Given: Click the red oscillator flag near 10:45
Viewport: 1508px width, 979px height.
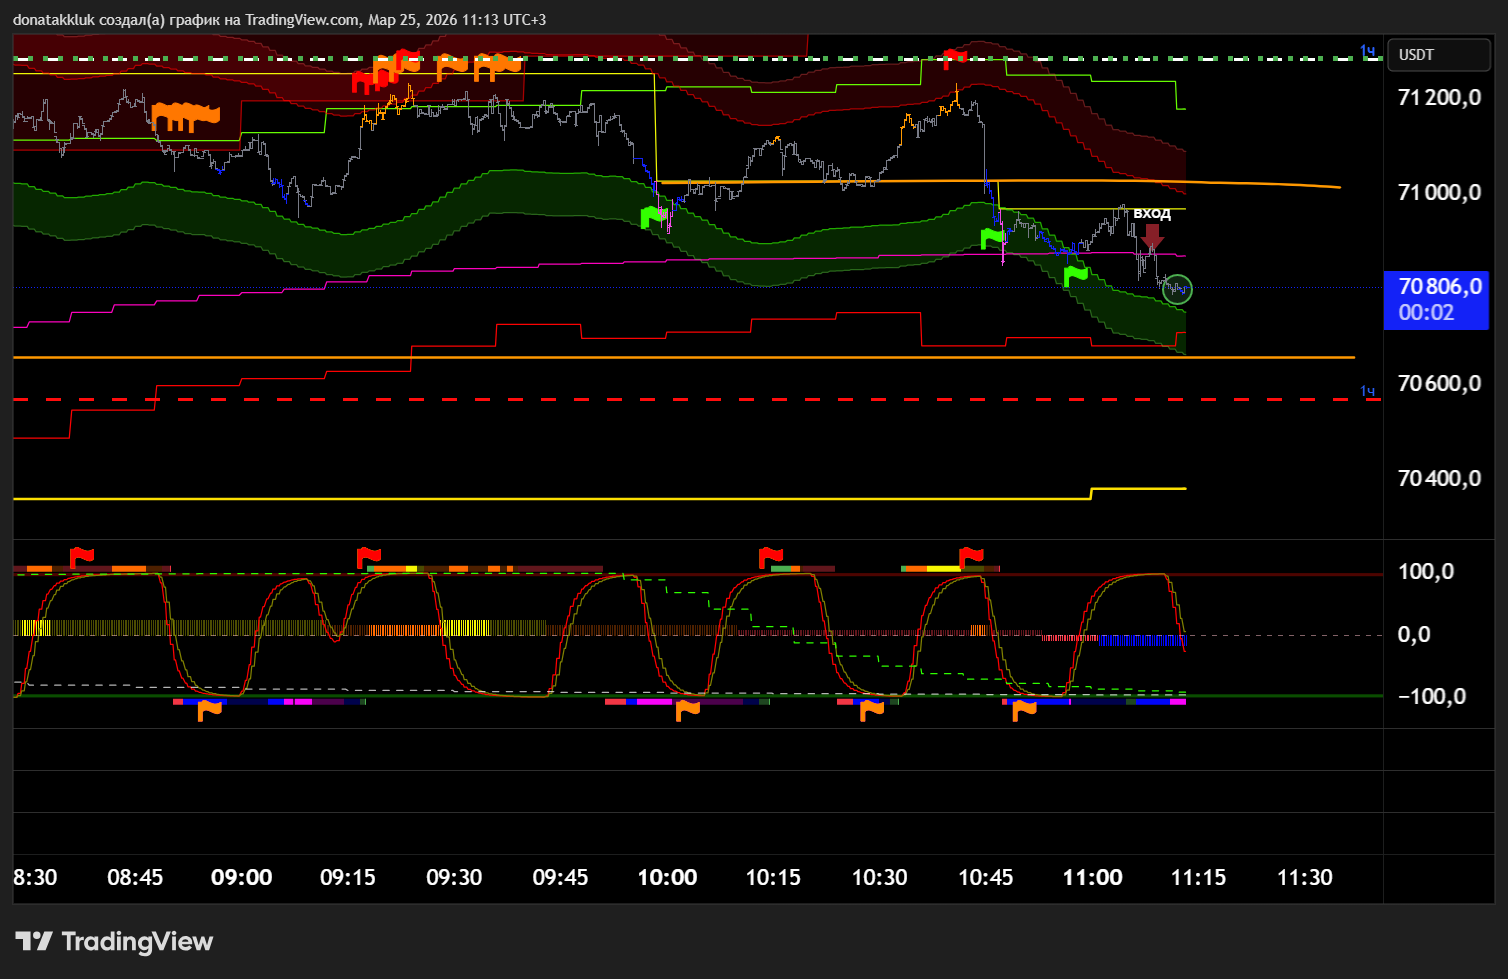Looking at the screenshot, I should (x=970, y=556).
